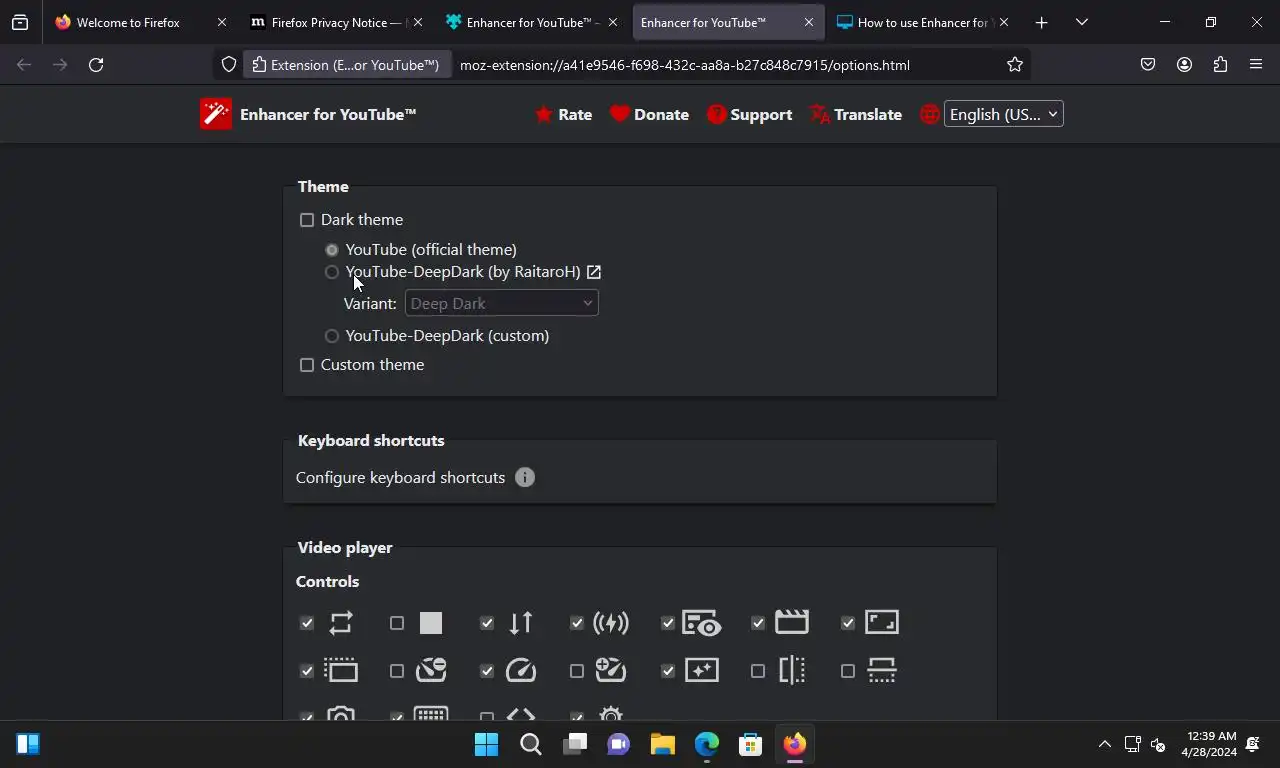Open the Firefox account icon

[x=1184, y=64]
